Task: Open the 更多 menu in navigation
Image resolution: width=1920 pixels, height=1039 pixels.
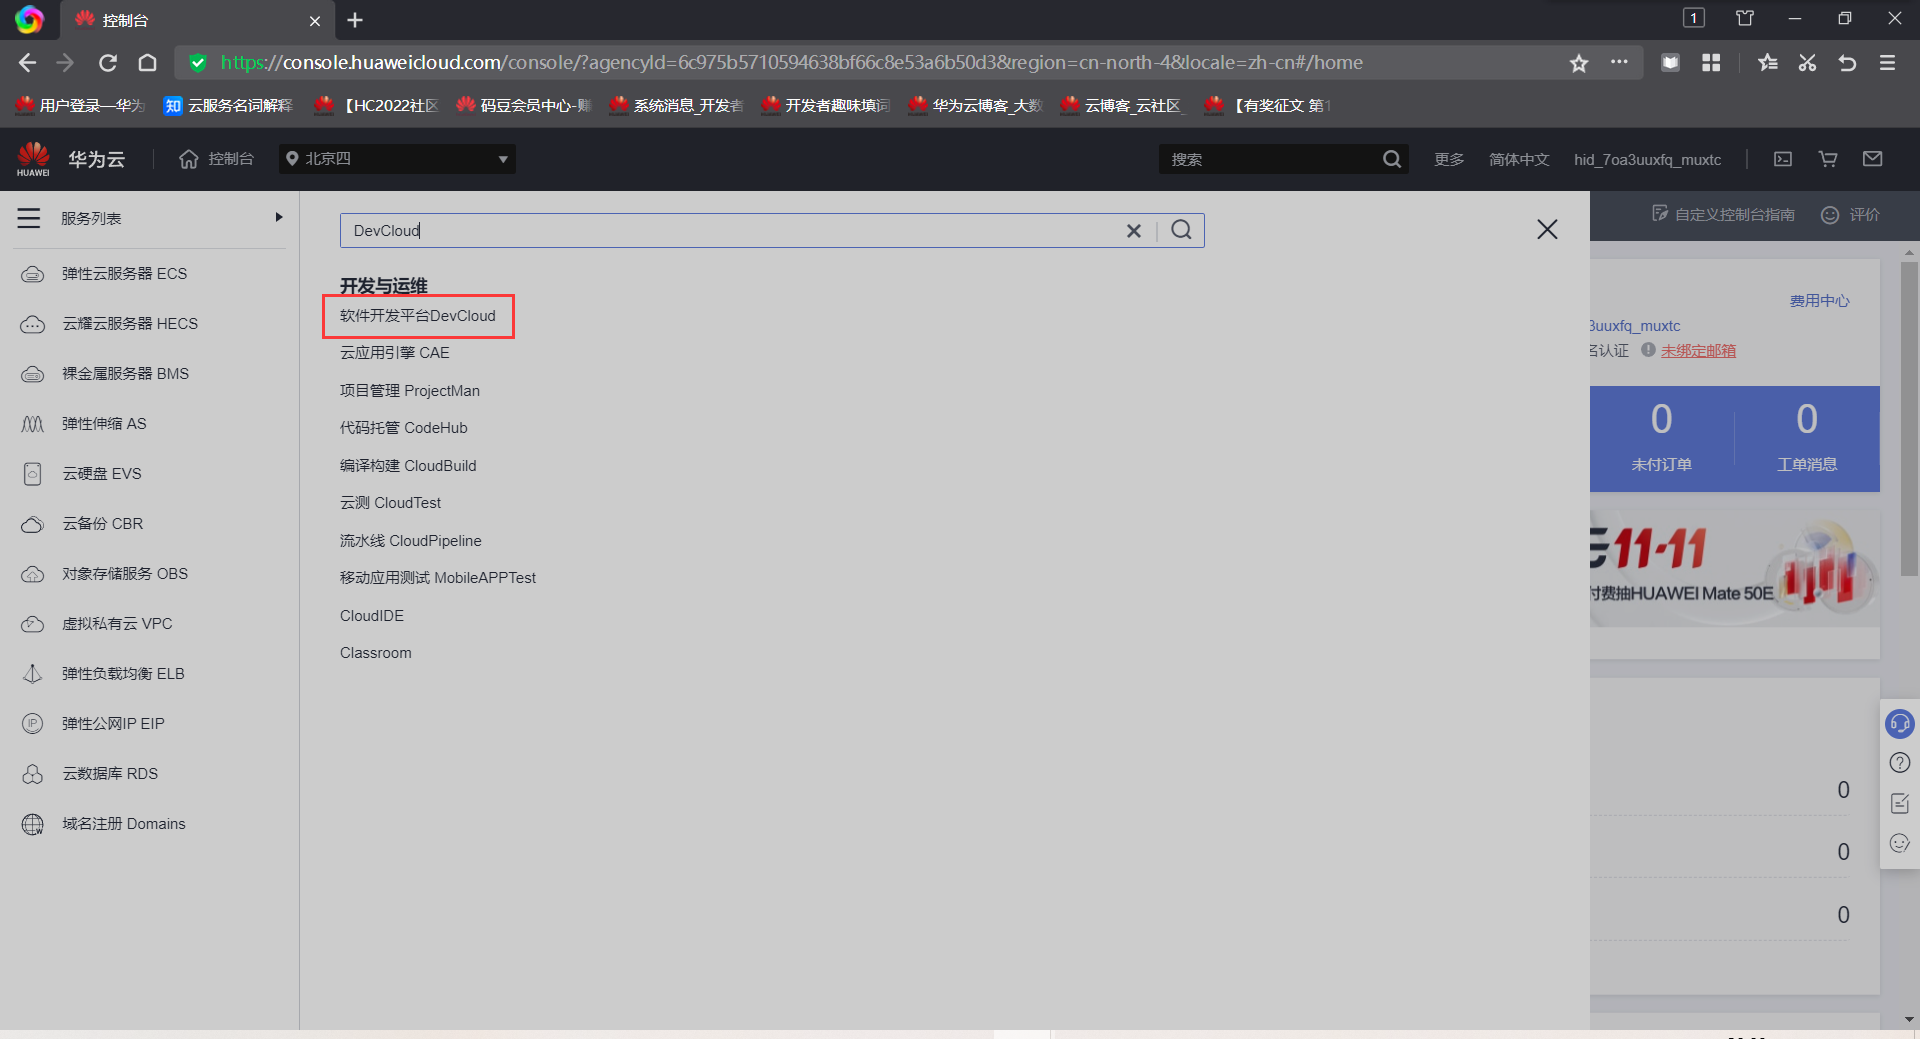Action: click(x=1449, y=159)
